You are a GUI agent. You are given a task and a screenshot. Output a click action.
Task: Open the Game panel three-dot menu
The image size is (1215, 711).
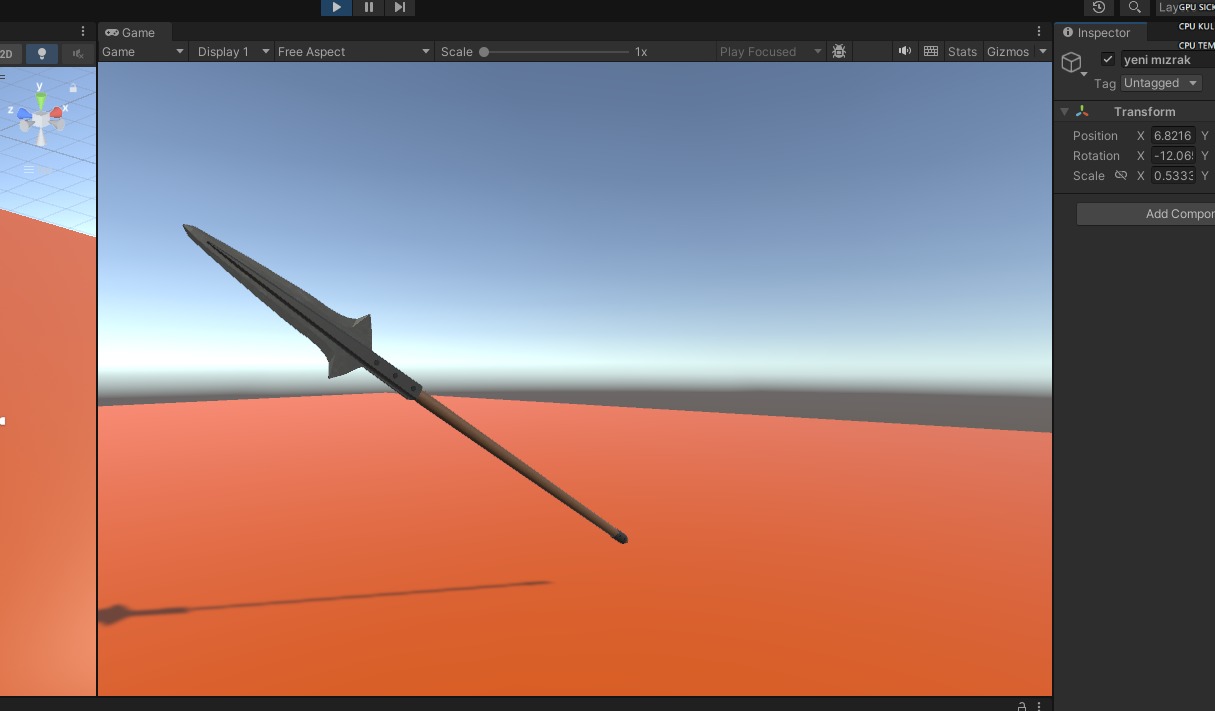pos(1039,32)
